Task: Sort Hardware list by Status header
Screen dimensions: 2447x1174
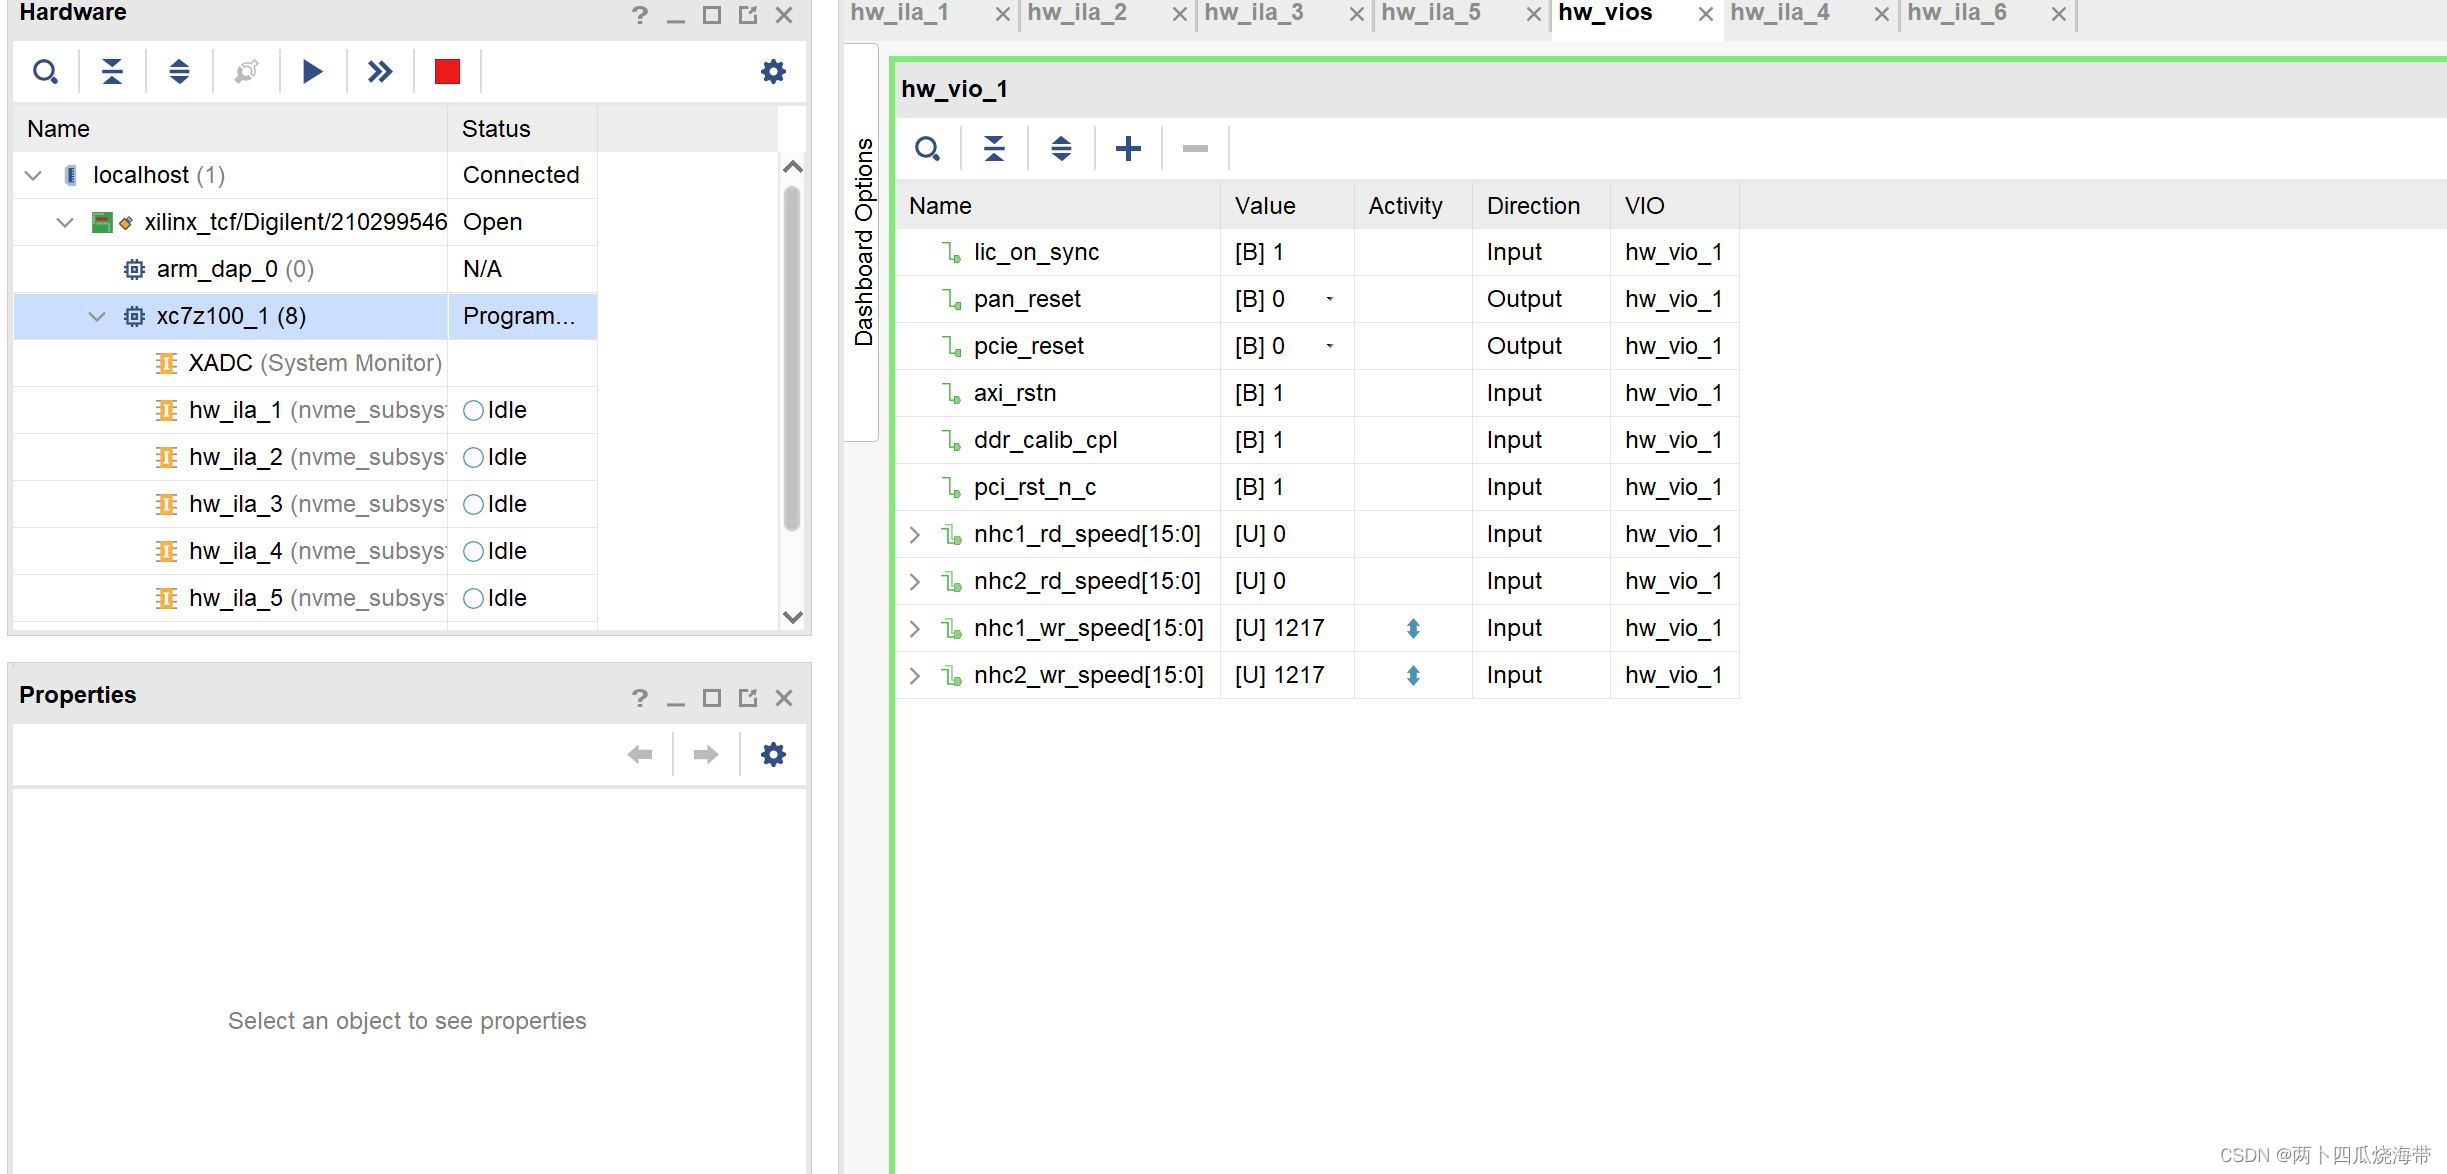Action: tap(522, 129)
